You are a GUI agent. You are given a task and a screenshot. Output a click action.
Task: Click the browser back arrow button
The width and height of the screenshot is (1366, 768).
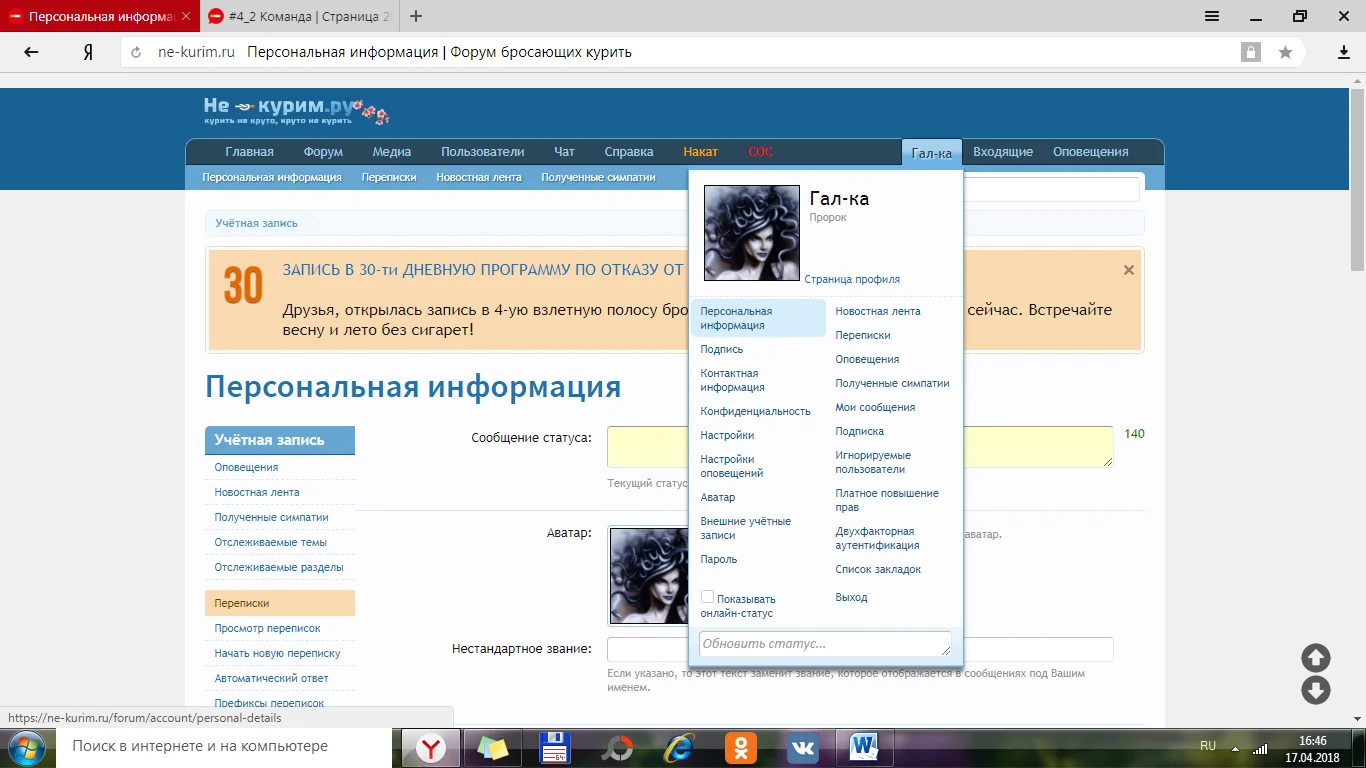click(31, 52)
